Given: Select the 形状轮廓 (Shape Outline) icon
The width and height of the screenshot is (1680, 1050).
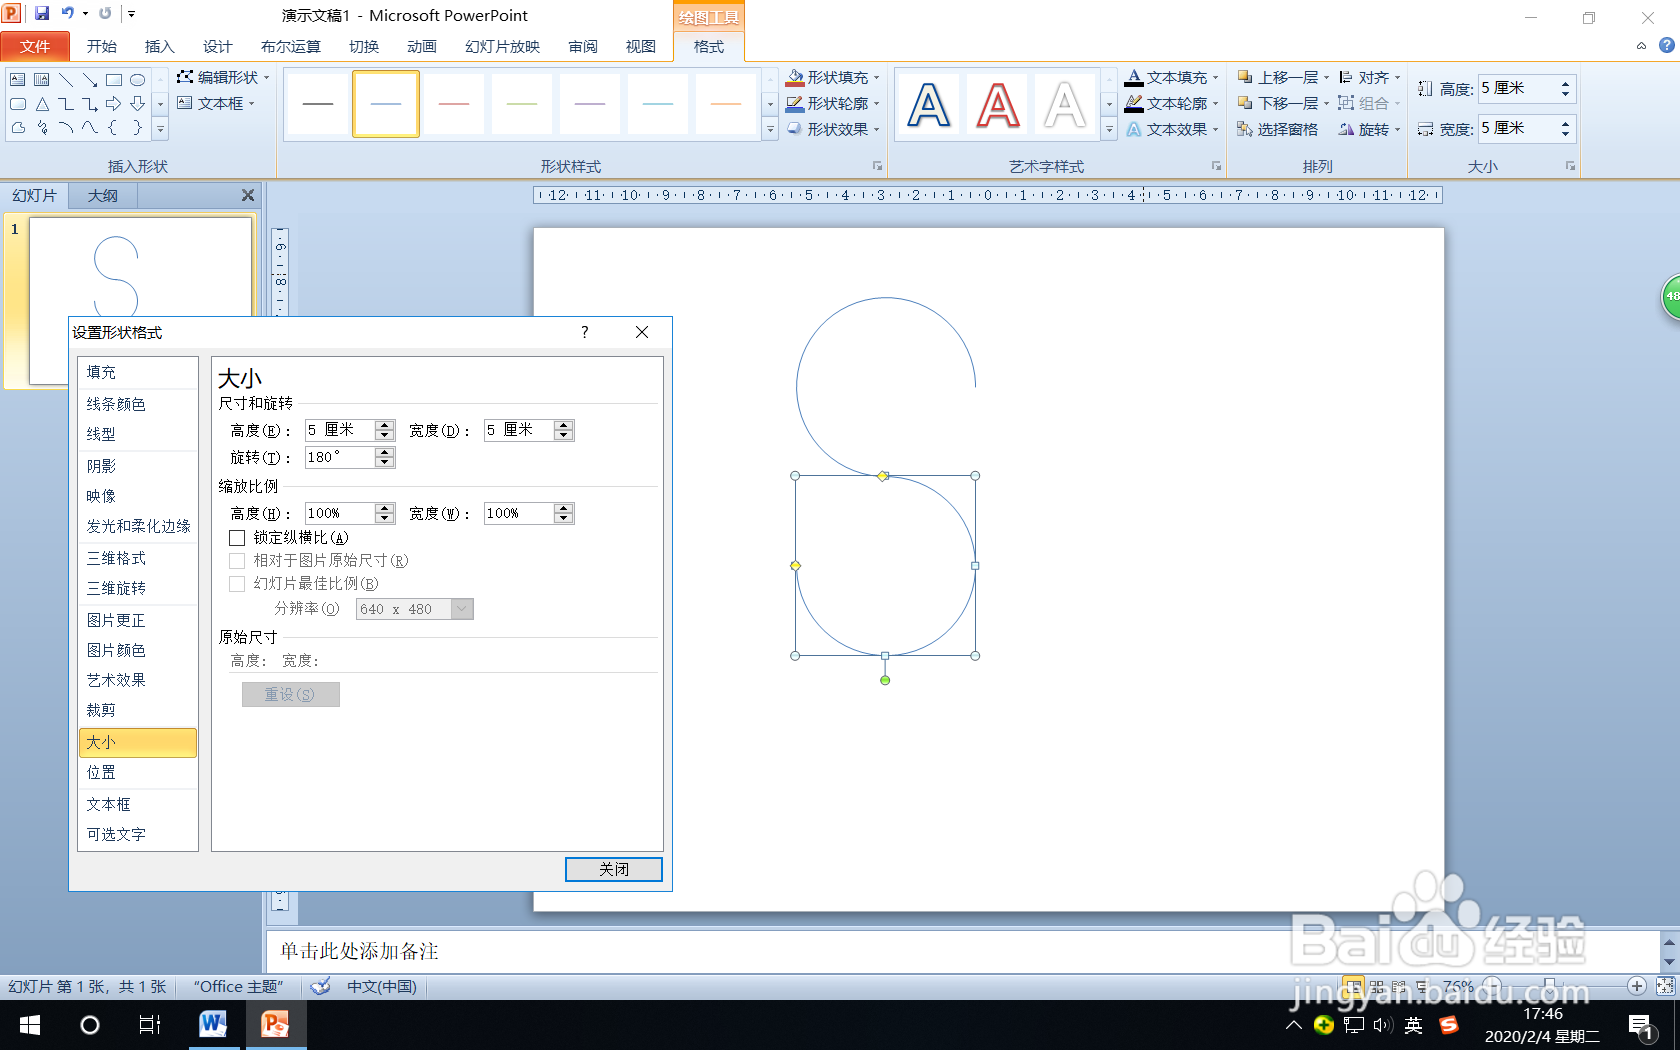Looking at the screenshot, I should tap(833, 103).
